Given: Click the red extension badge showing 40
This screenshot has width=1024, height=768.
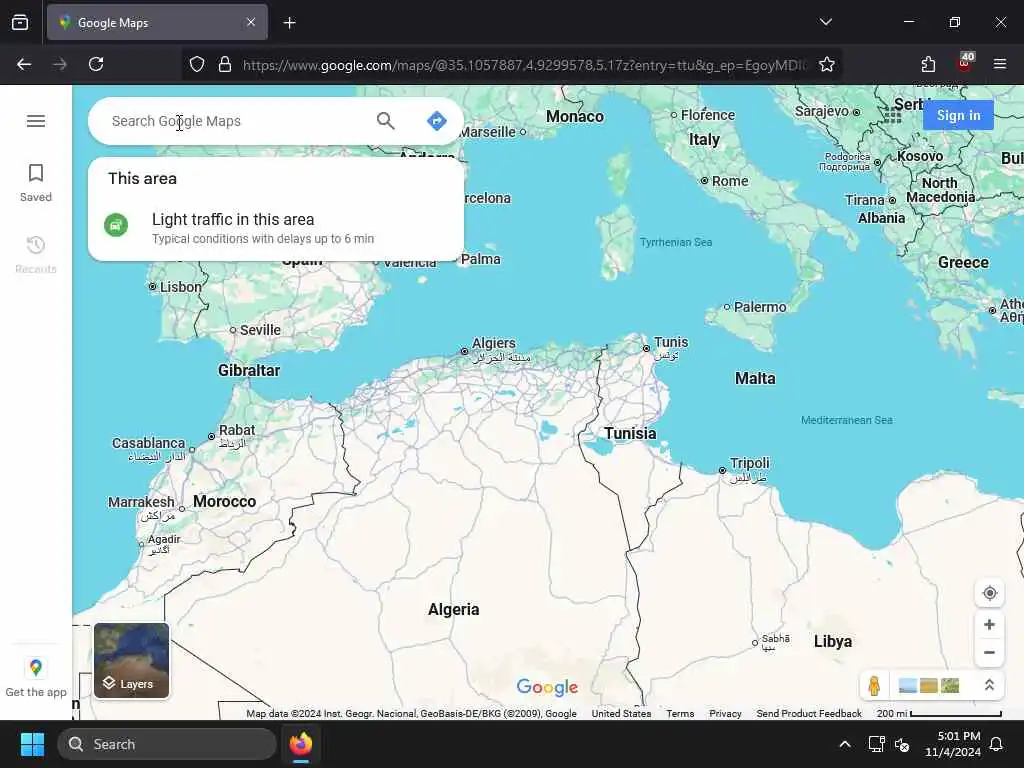Looking at the screenshot, I should [965, 63].
